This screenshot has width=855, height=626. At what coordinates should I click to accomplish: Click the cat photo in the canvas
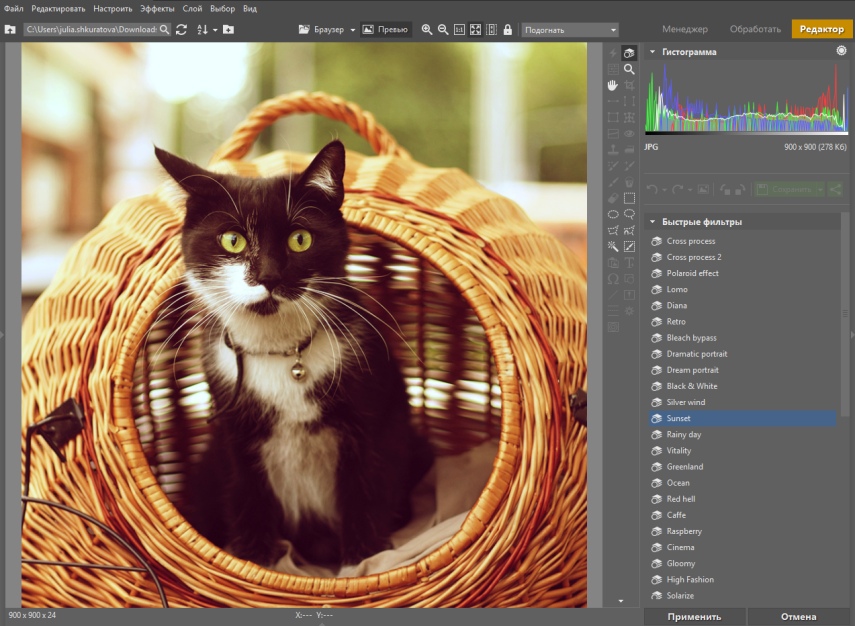[x=304, y=325]
